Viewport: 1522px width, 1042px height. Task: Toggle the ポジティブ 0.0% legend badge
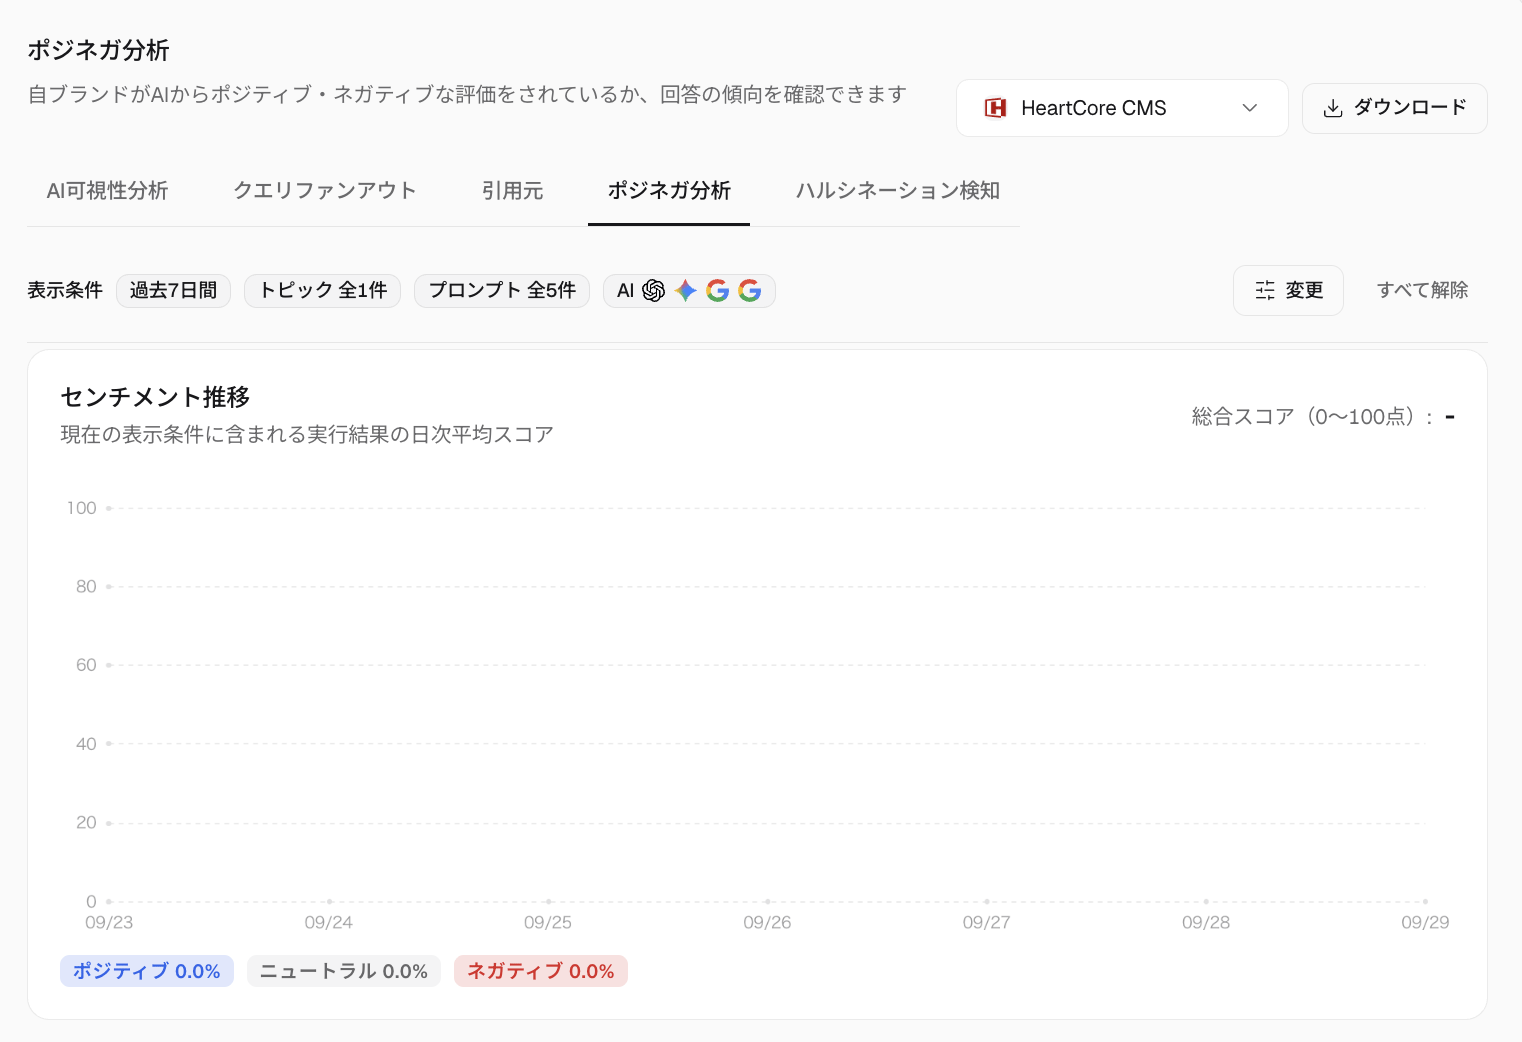[147, 971]
